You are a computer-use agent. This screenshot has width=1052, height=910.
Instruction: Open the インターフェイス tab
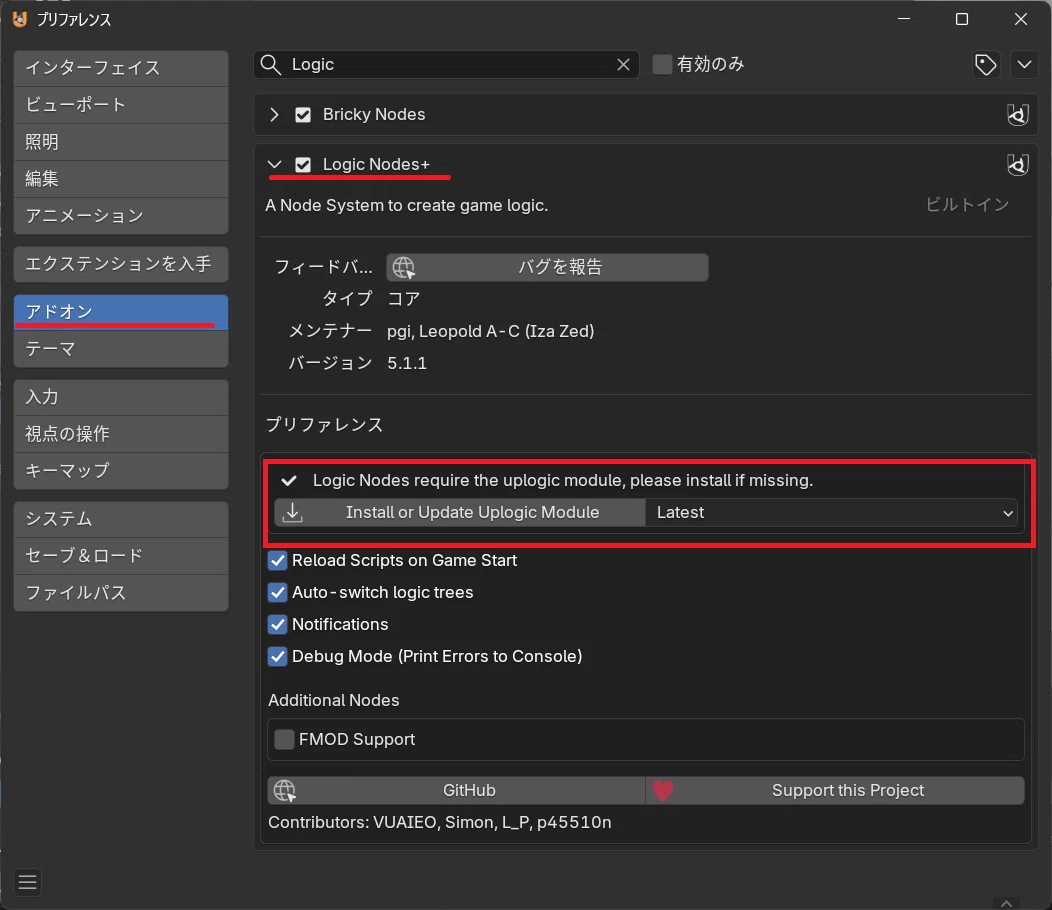(121, 68)
